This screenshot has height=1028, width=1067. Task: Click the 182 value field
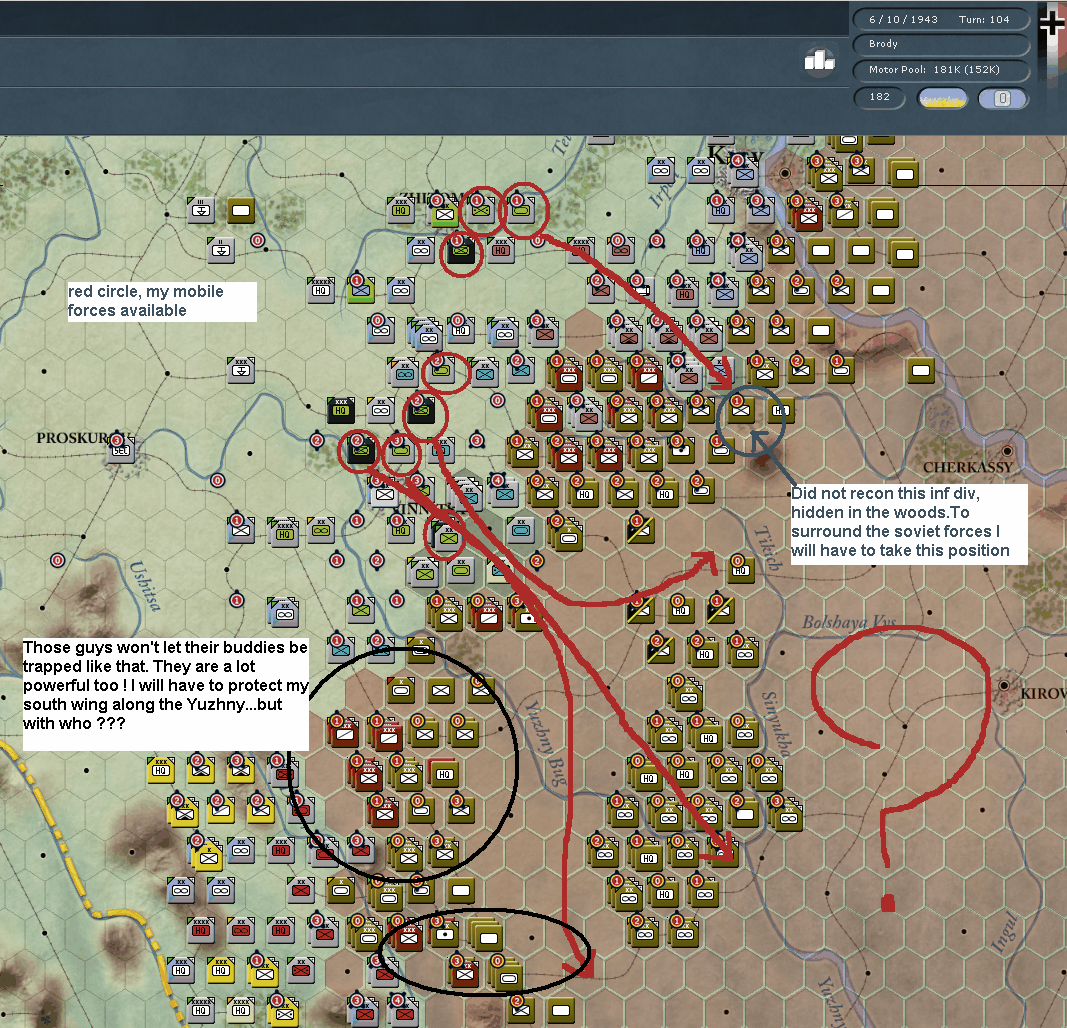pyautogui.click(x=879, y=97)
